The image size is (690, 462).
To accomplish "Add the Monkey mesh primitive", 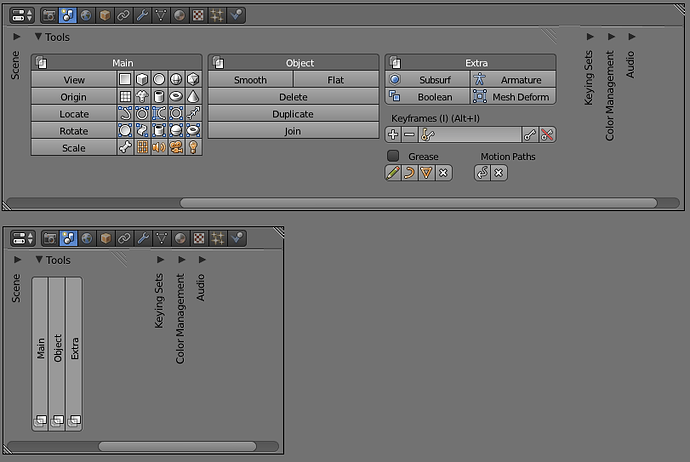I will point(142,96).
